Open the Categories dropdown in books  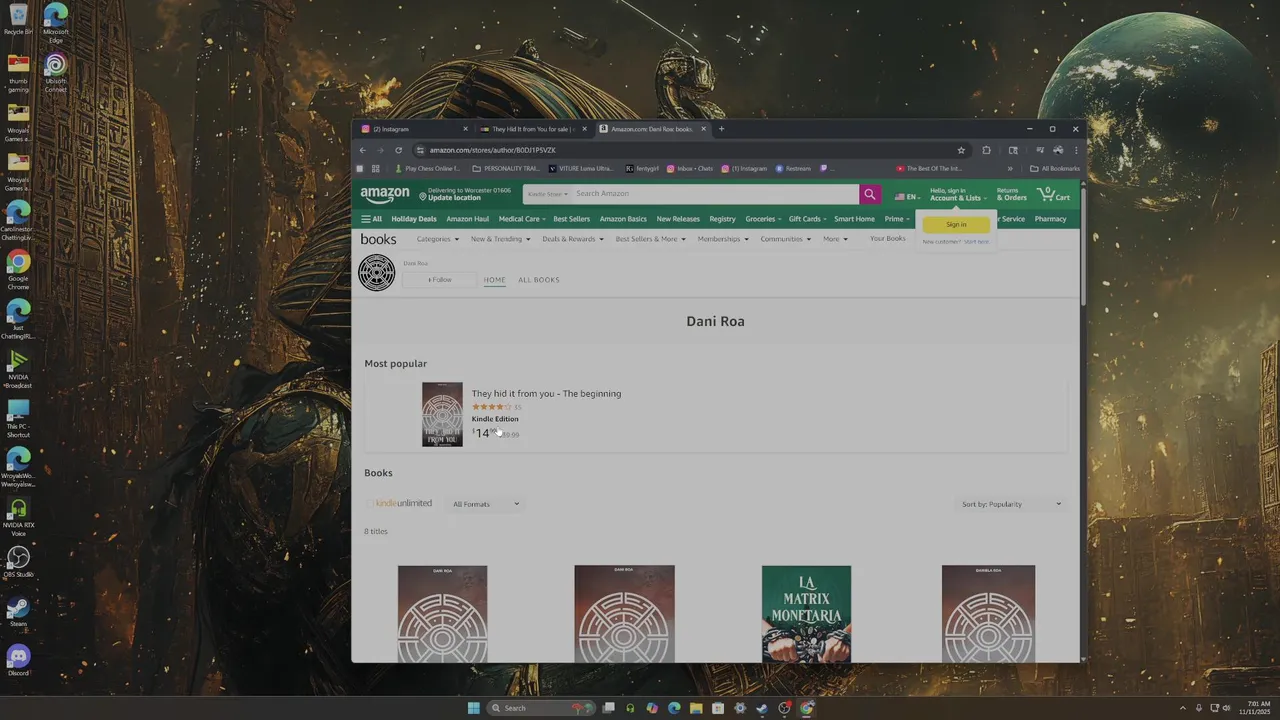438,239
